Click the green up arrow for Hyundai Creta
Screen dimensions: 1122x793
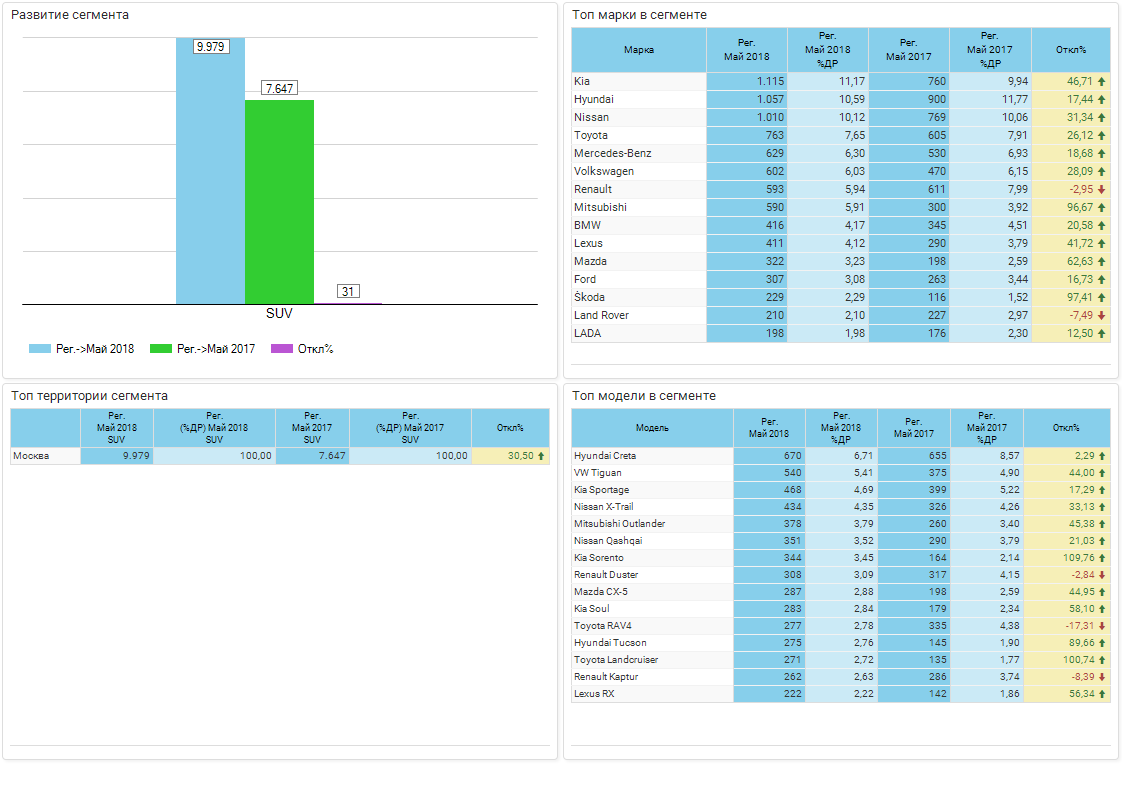coord(1101,456)
